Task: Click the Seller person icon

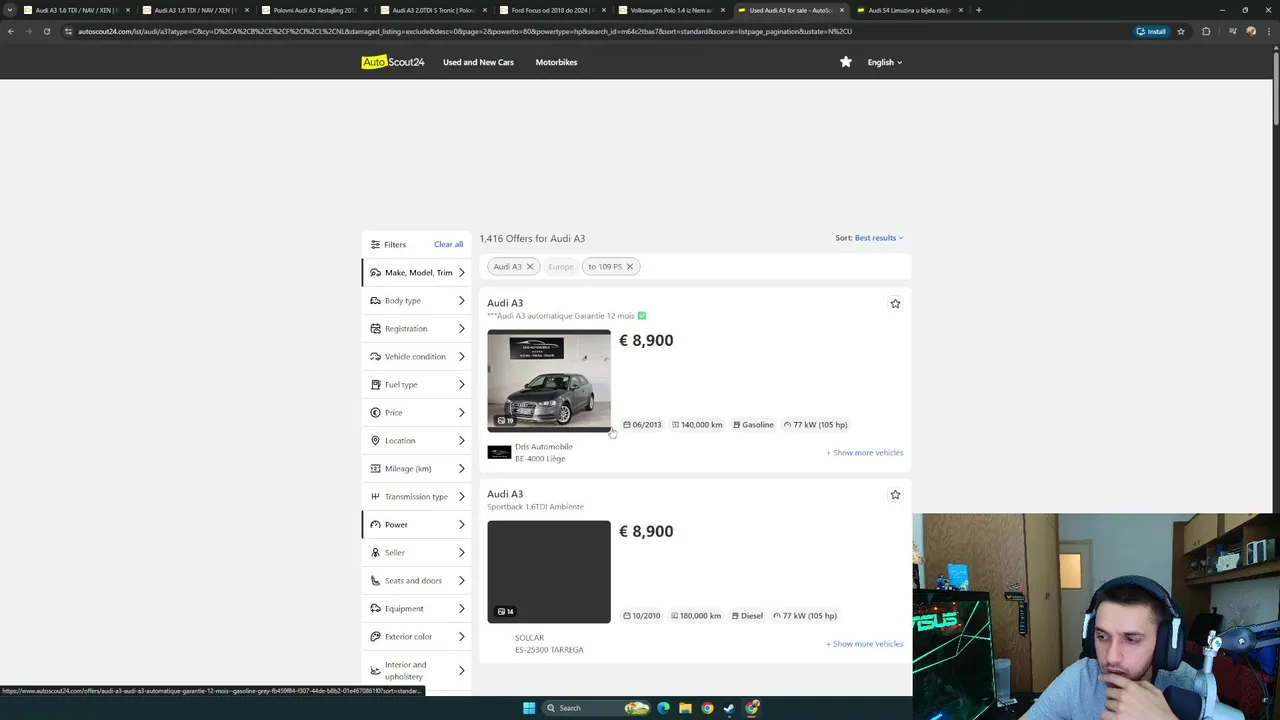Action: click(375, 552)
